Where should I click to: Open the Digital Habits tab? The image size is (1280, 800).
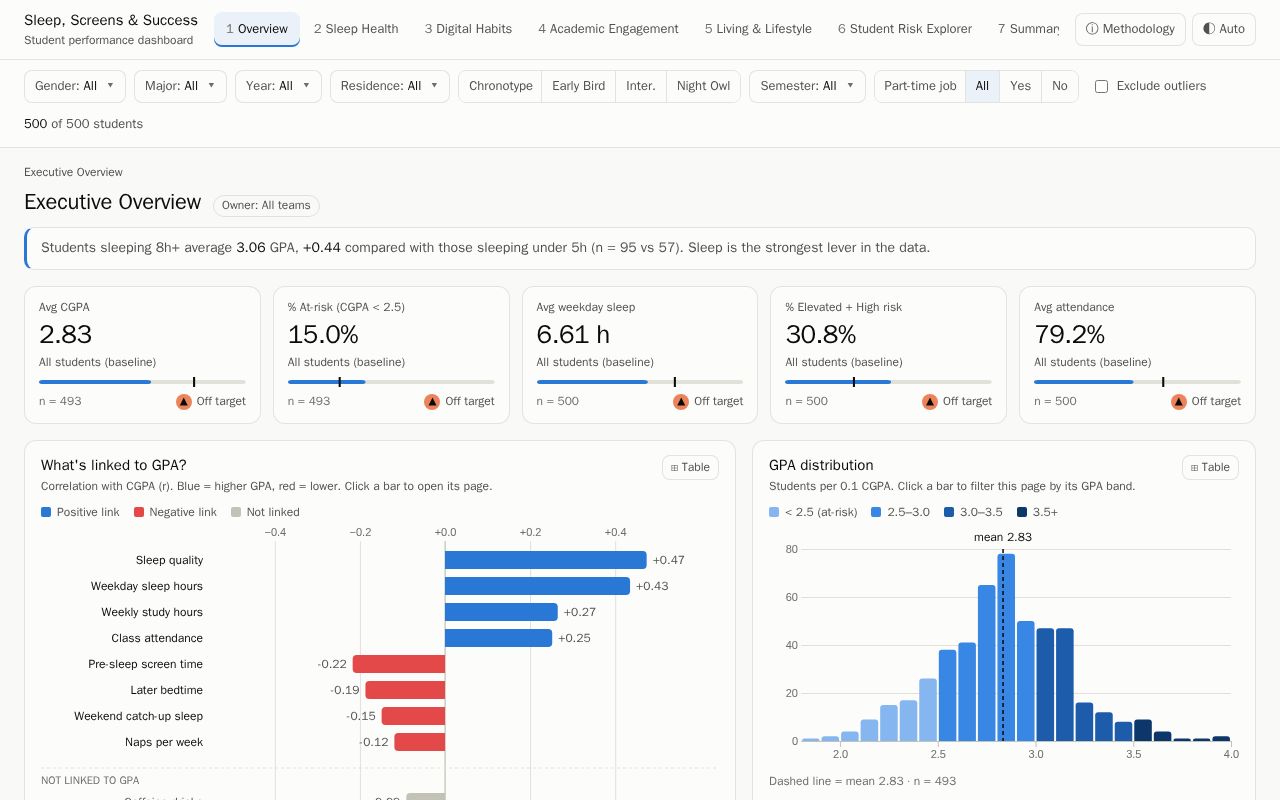[468, 29]
